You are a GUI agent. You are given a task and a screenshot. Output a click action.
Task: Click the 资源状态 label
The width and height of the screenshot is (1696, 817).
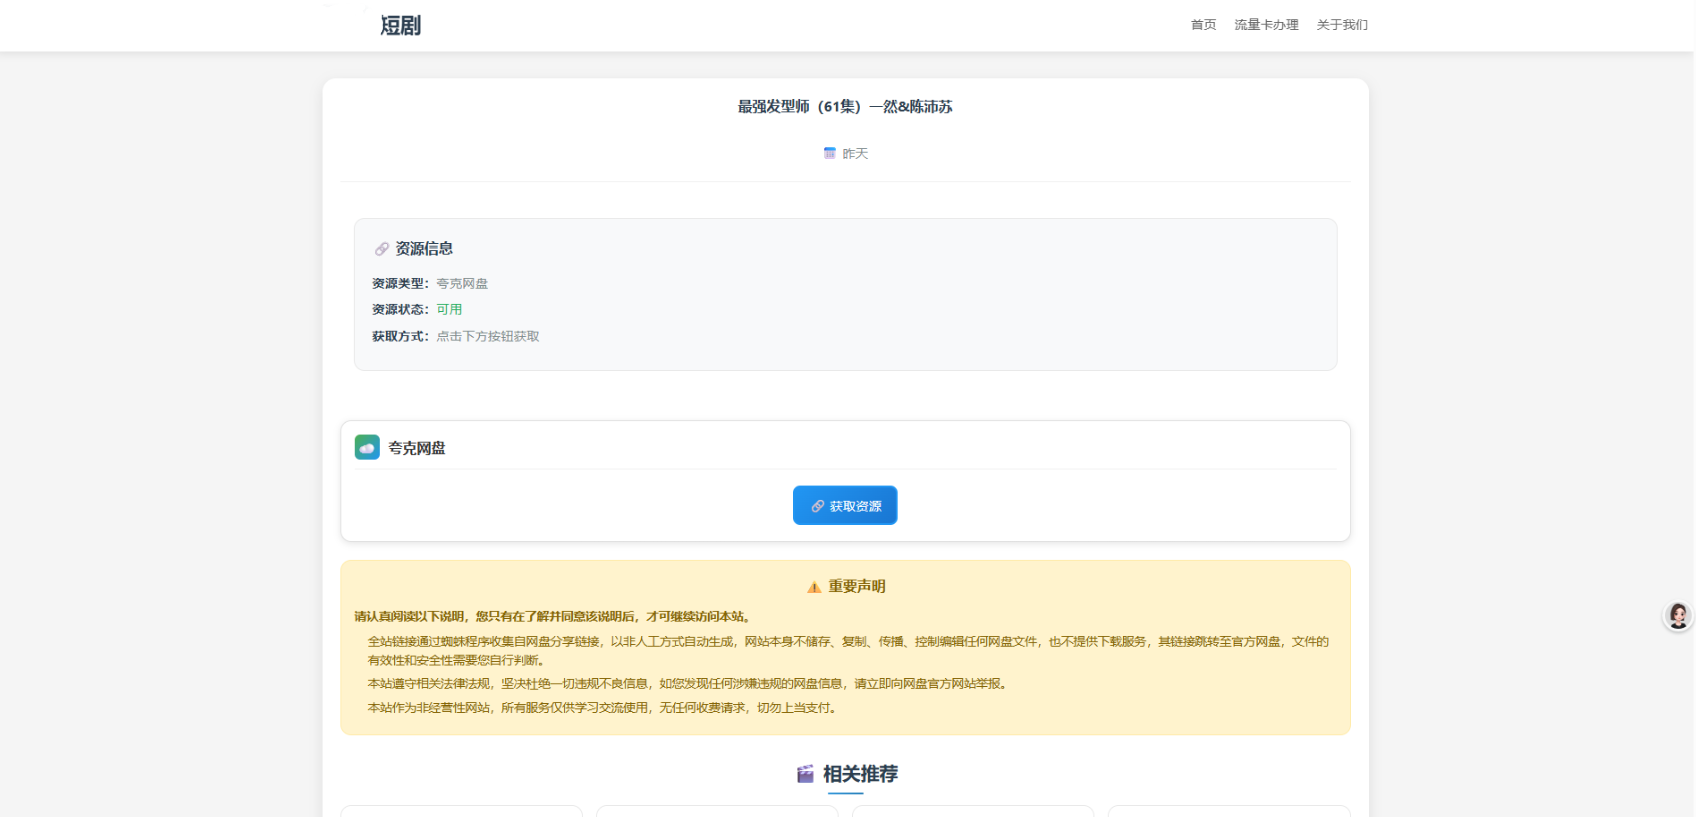400,310
